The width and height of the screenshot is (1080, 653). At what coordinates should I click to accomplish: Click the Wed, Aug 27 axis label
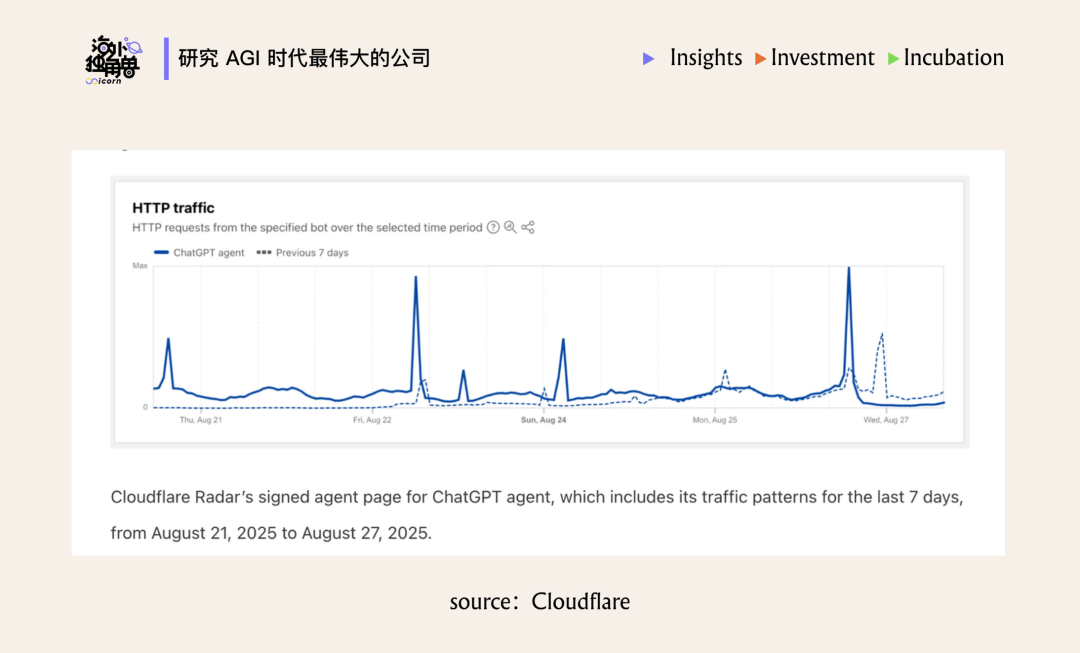coord(886,421)
